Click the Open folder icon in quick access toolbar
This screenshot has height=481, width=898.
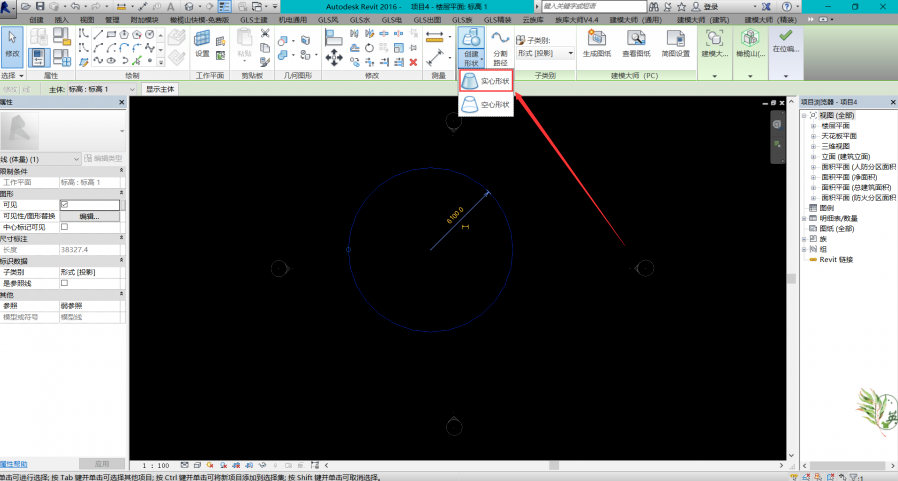pos(25,6)
